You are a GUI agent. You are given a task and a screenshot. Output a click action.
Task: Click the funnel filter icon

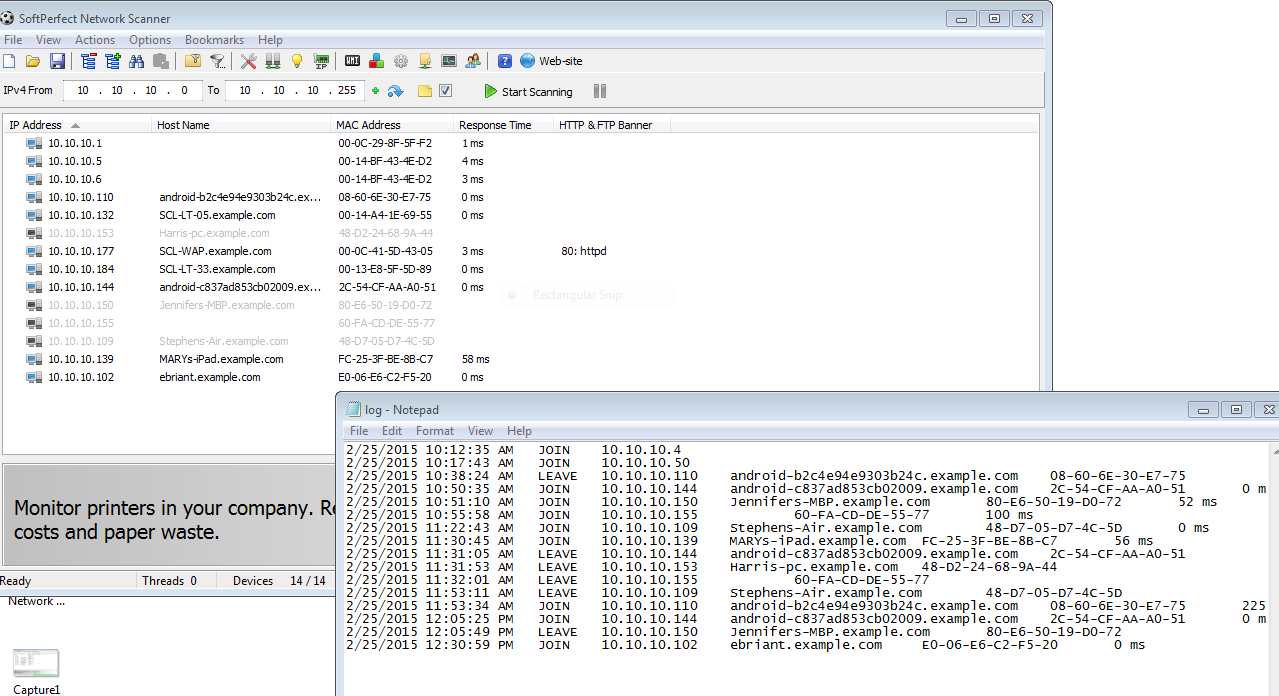(217, 61)
